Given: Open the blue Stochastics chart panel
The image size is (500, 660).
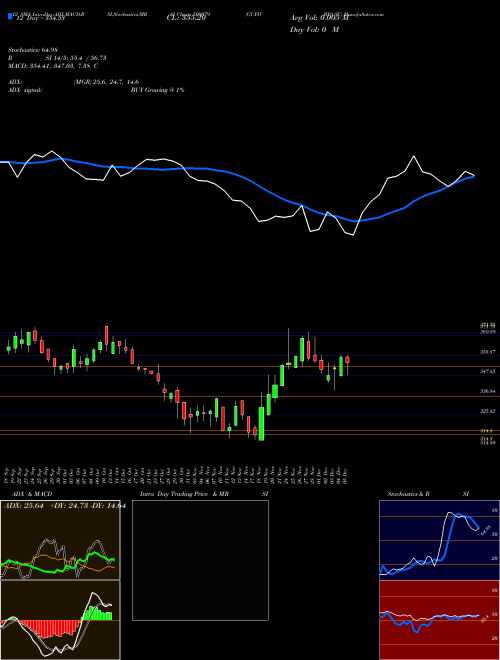Looking at the screenshot, I should tap(439, 540).
